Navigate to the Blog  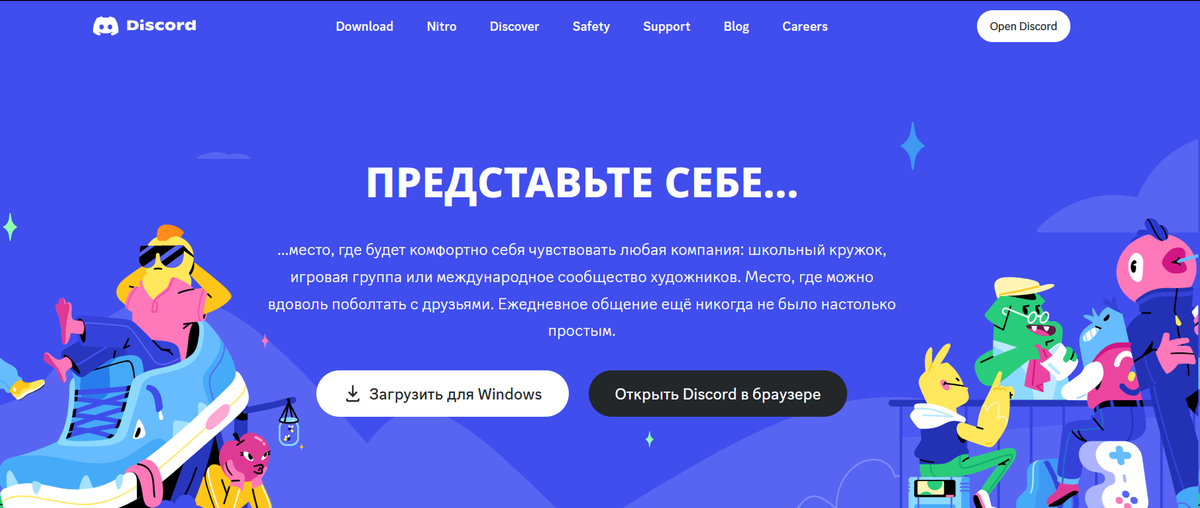pos(736,27)
